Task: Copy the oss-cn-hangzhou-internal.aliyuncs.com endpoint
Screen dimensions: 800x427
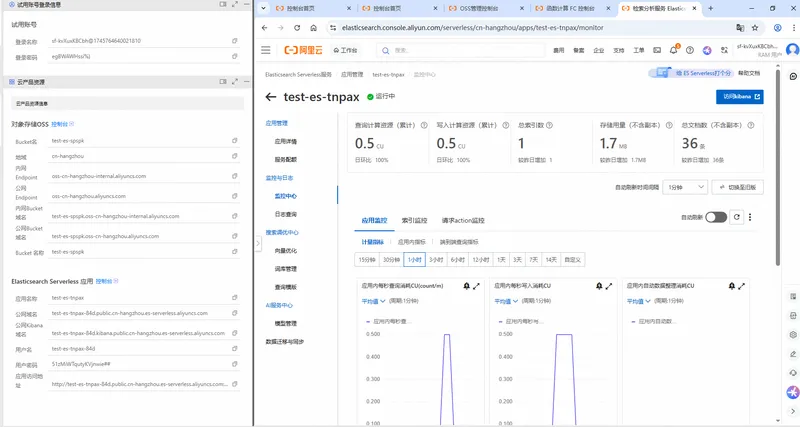Action: (x=235, y=176)
